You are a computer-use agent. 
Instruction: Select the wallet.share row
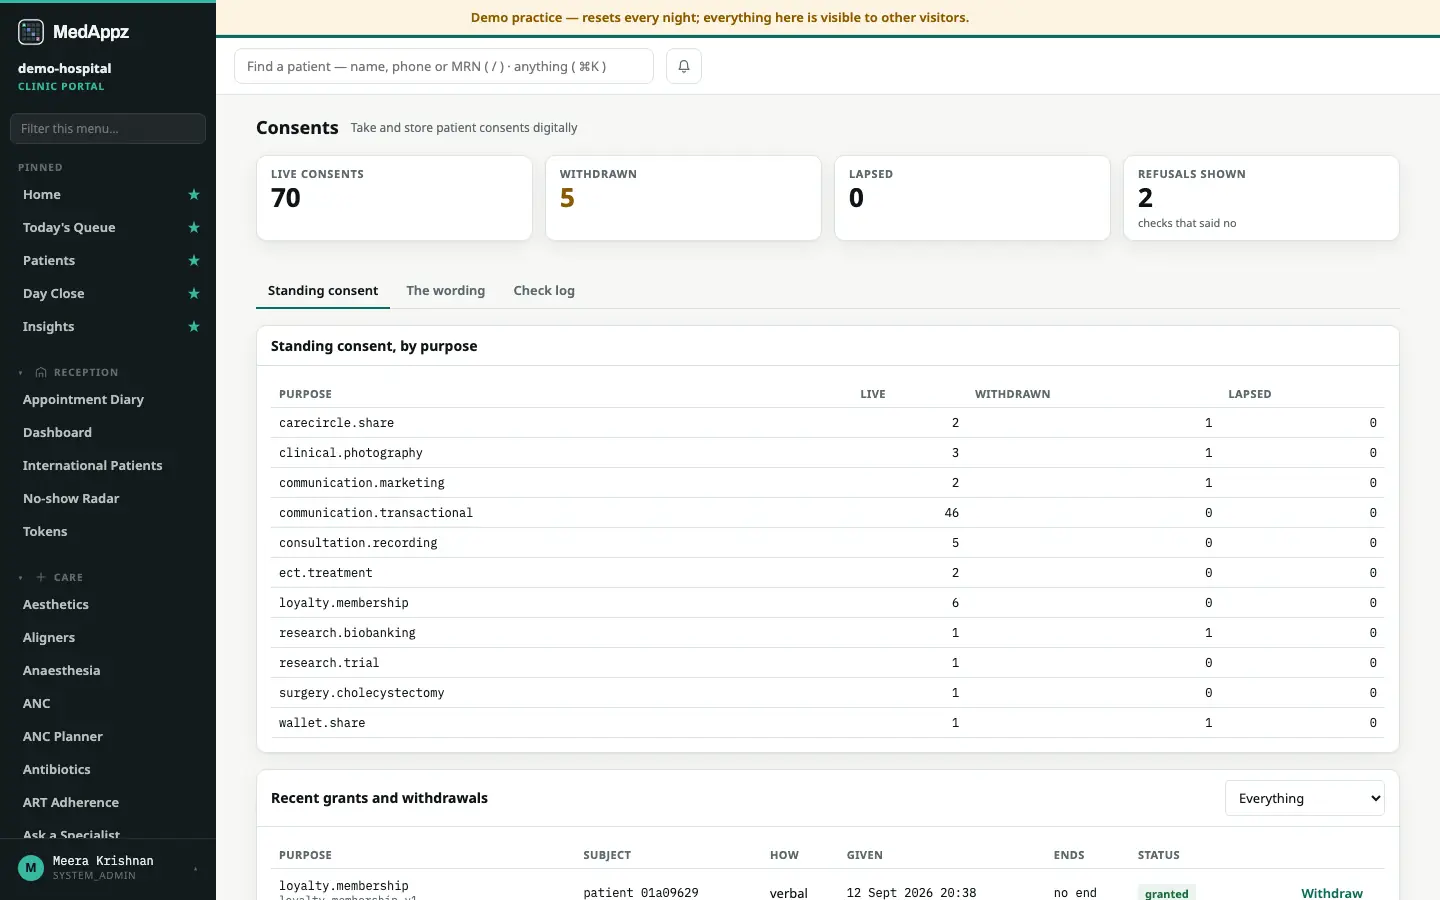(x=828, y=723)
